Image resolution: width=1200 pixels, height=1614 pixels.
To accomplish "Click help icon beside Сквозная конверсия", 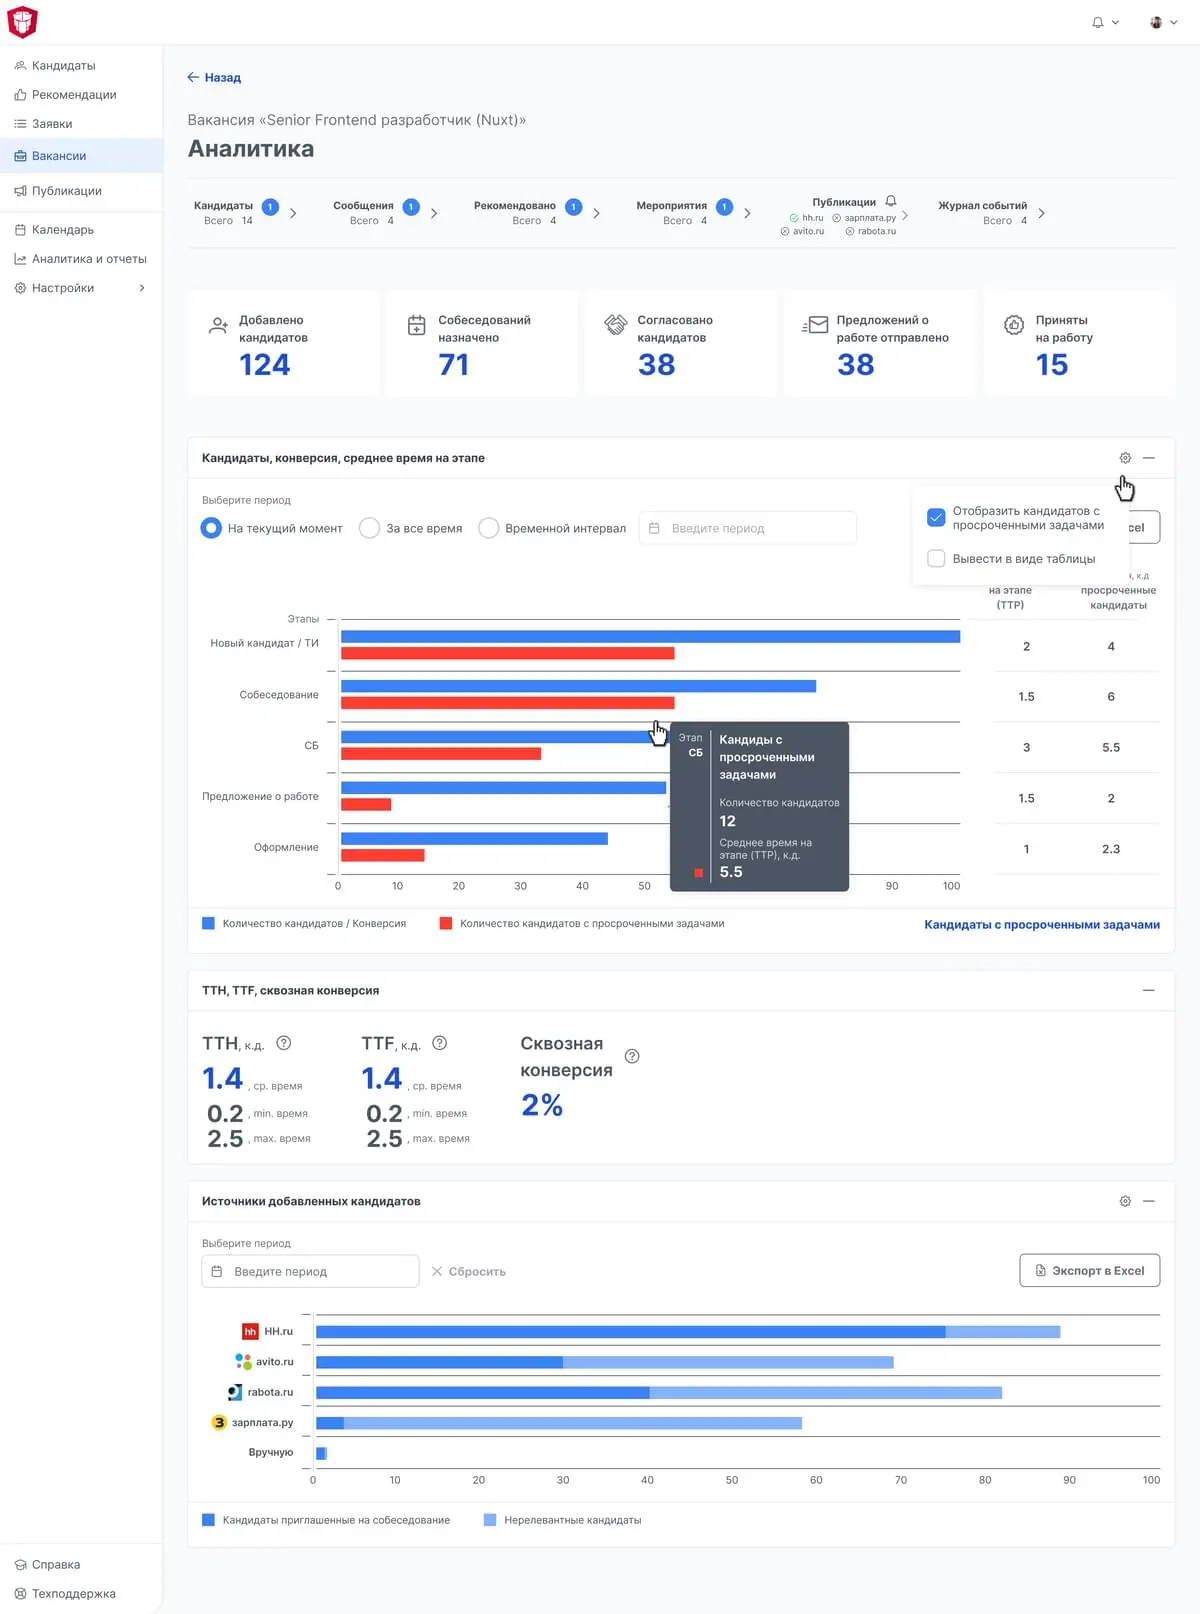I will click(x=632, y=1056).
